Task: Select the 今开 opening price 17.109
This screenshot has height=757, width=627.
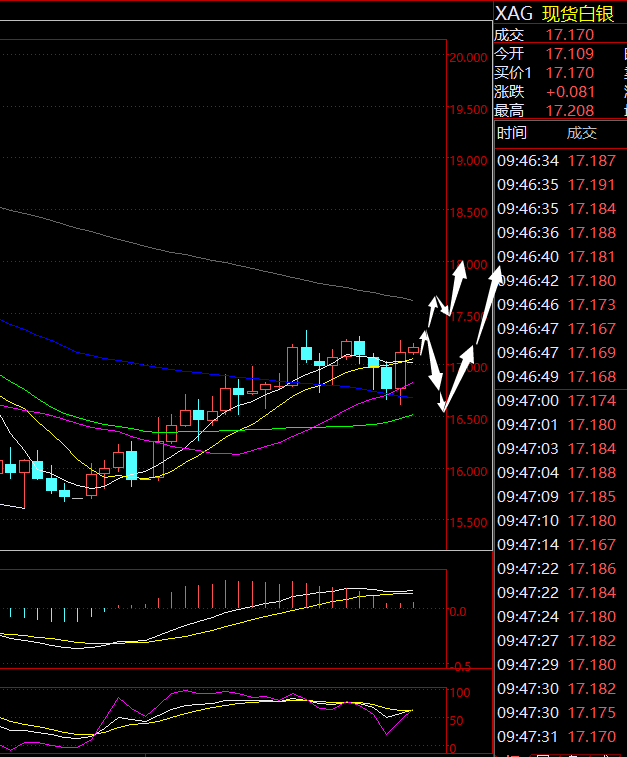Action: pos(570,54)
